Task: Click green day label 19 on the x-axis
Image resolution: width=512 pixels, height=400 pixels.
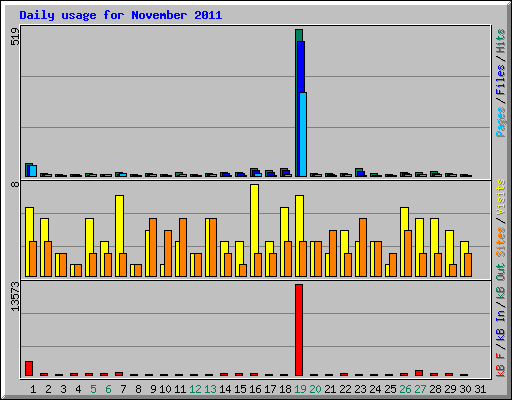Action: coord(300,389)
